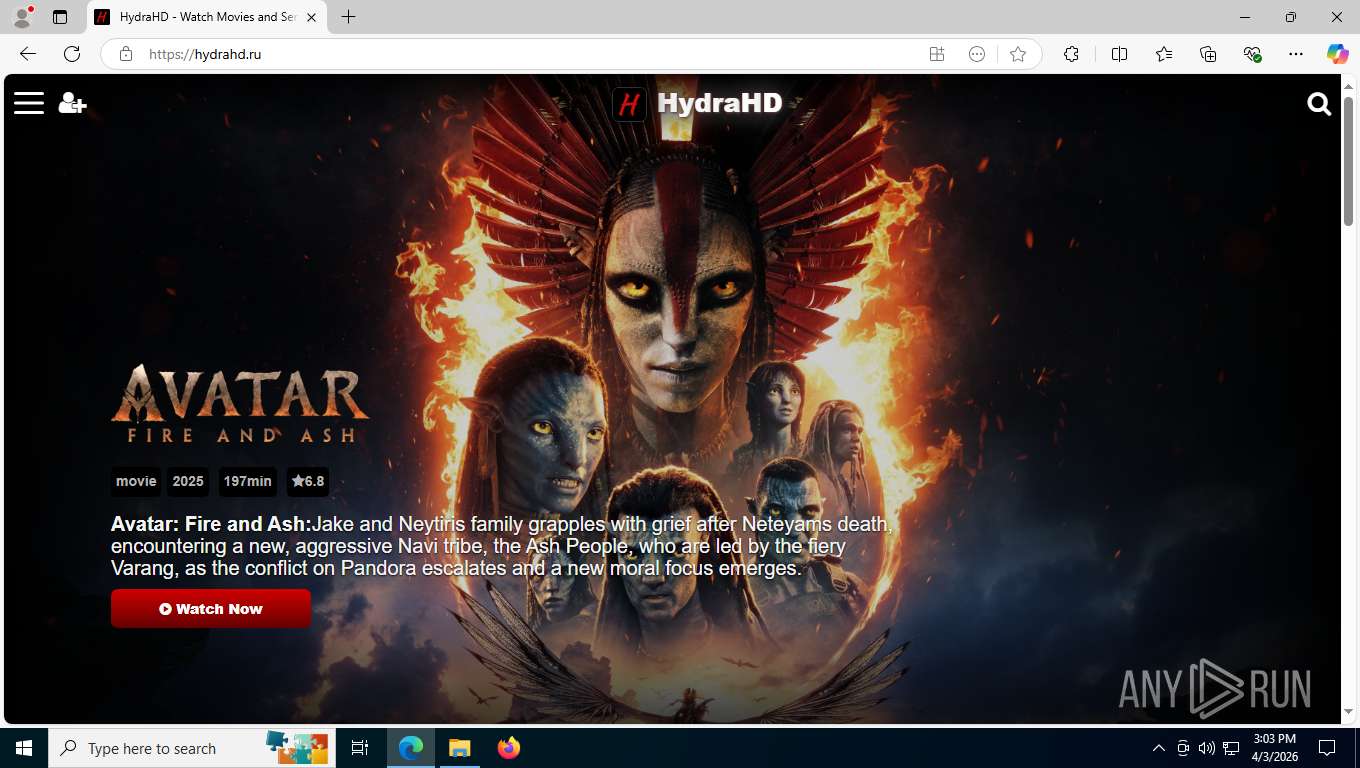Add this page to favorites star
Viewport: 1360px width, 768px height.
coord(1018,54)
